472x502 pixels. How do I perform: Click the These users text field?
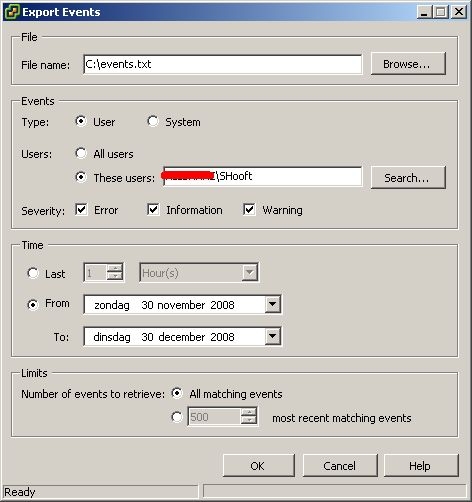click(263, 176)
